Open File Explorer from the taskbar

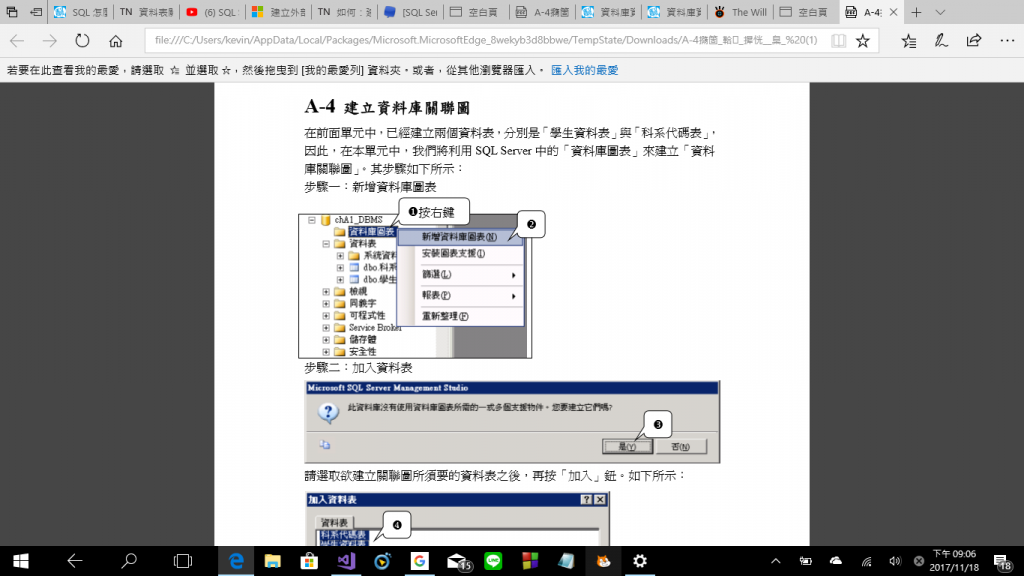tap(272, 561)
